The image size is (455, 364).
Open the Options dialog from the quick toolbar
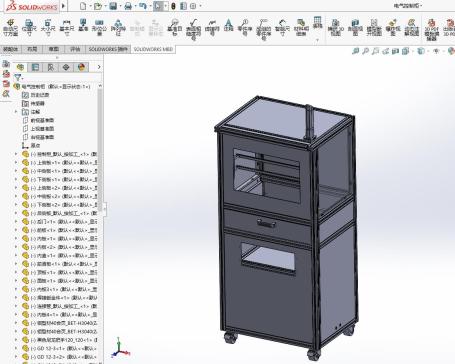[193, 6]
